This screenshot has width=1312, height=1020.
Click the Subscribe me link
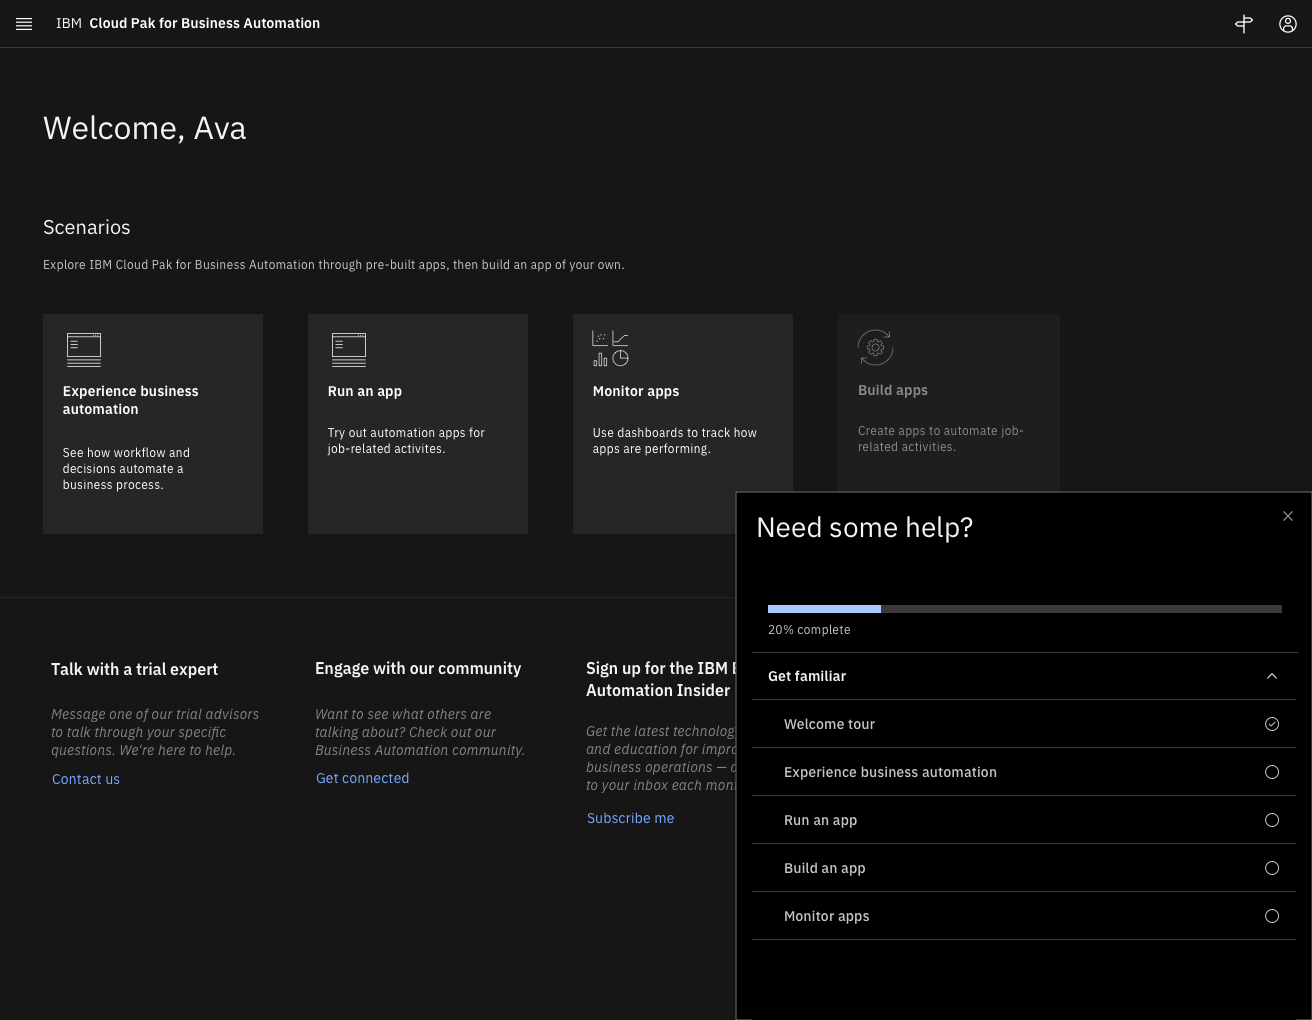(x=630, y=818)
